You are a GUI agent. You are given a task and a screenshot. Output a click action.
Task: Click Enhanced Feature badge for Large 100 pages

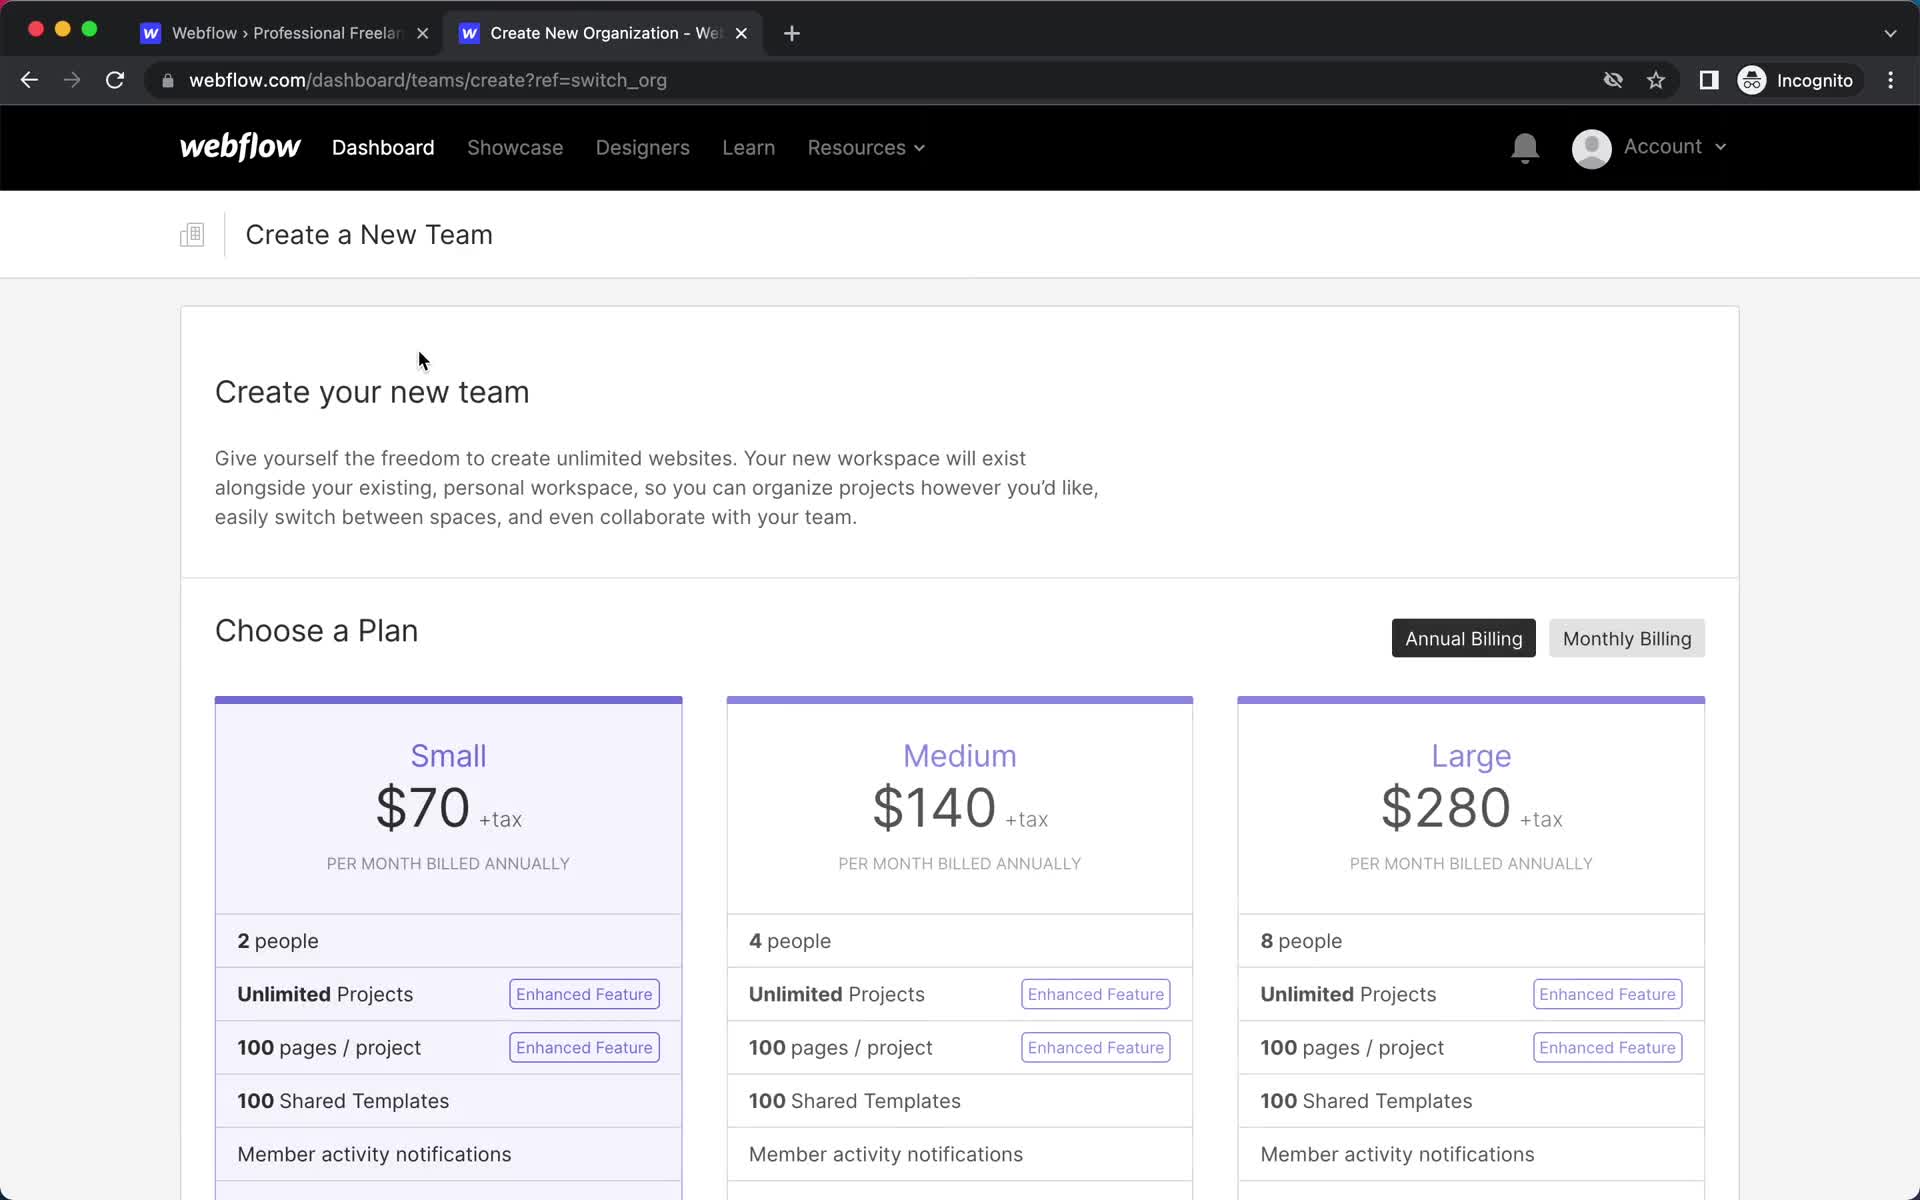1607,1047
